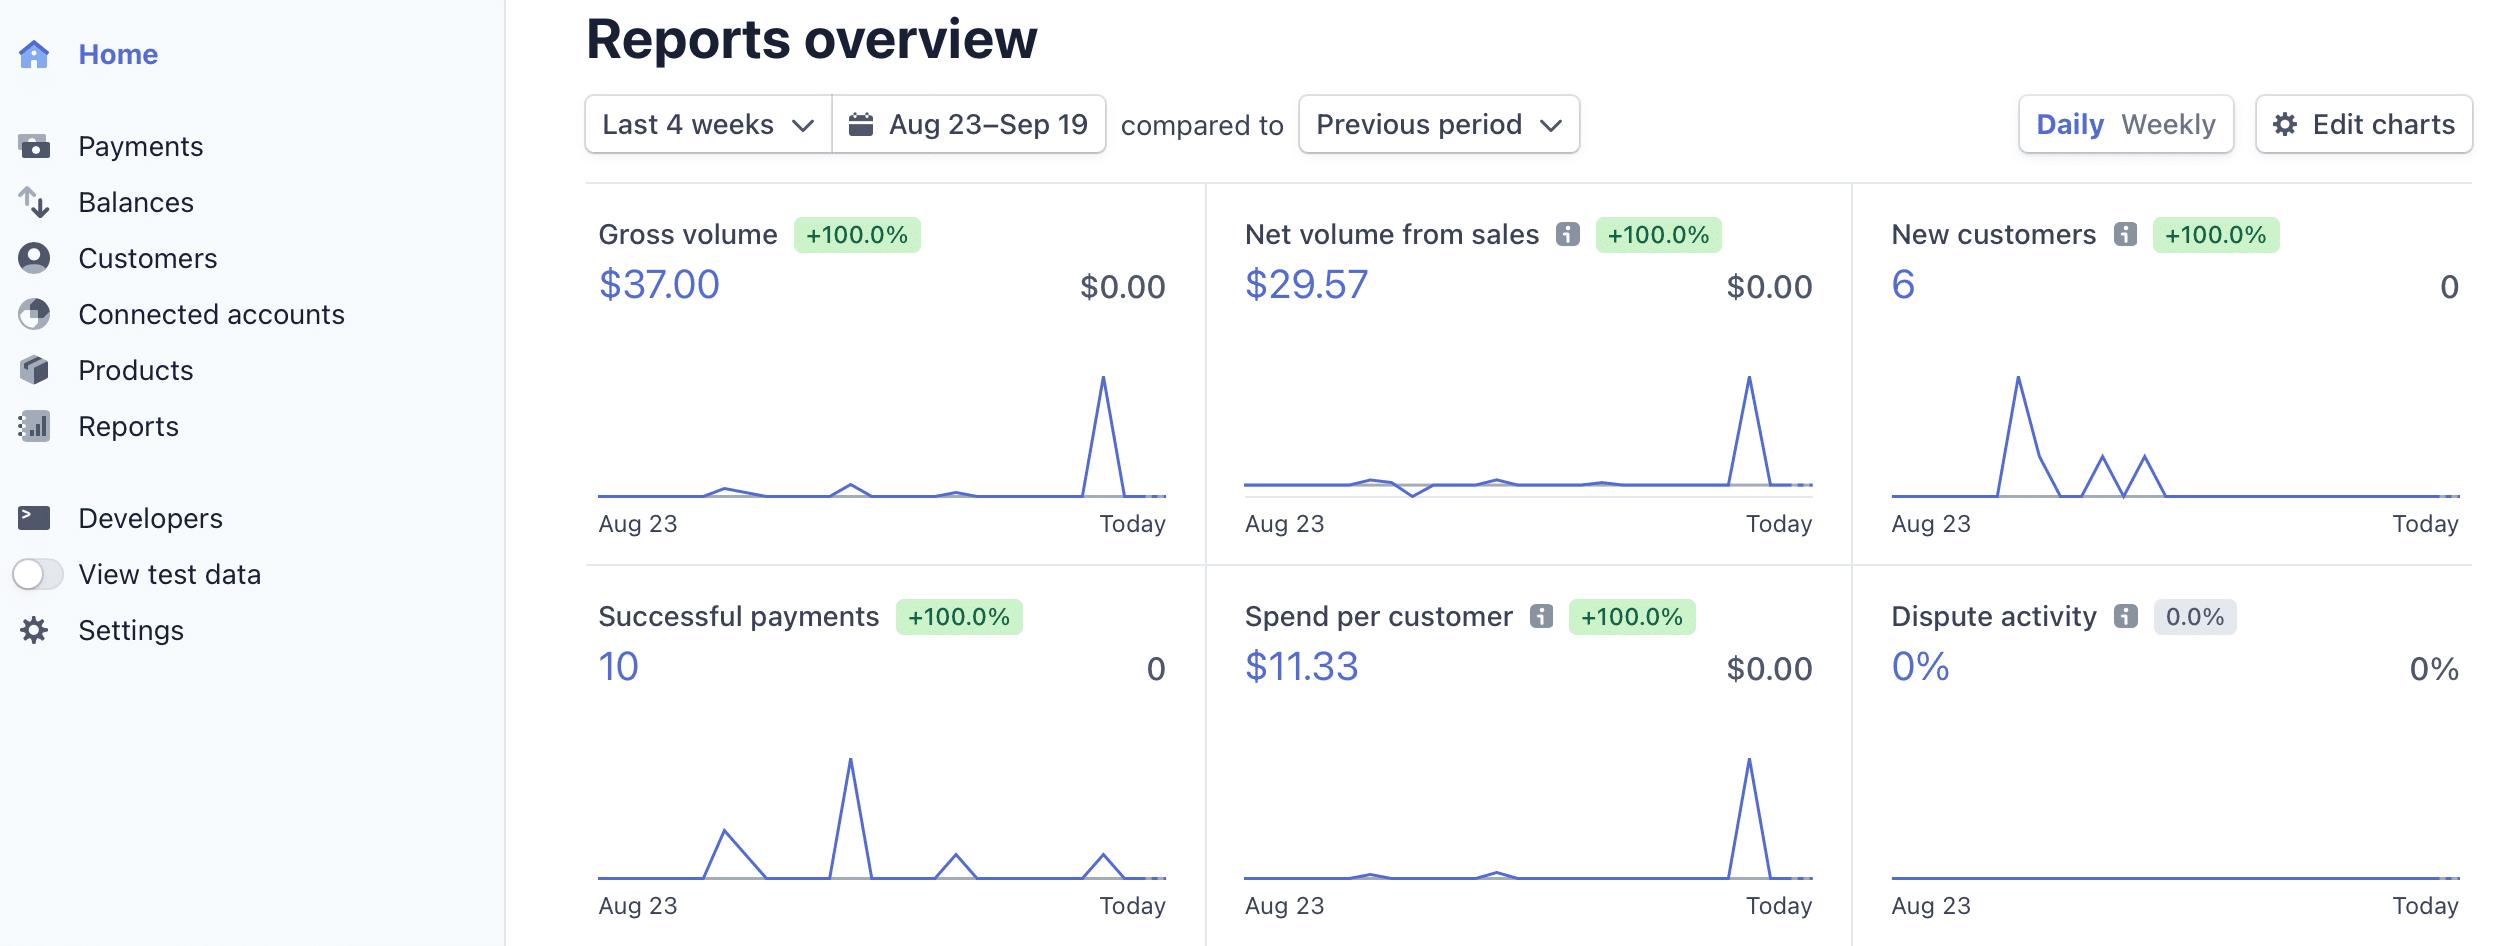Open Reports from the sidebar
The width and height of the screenshot is (2514, 946).
coord(128,427)
